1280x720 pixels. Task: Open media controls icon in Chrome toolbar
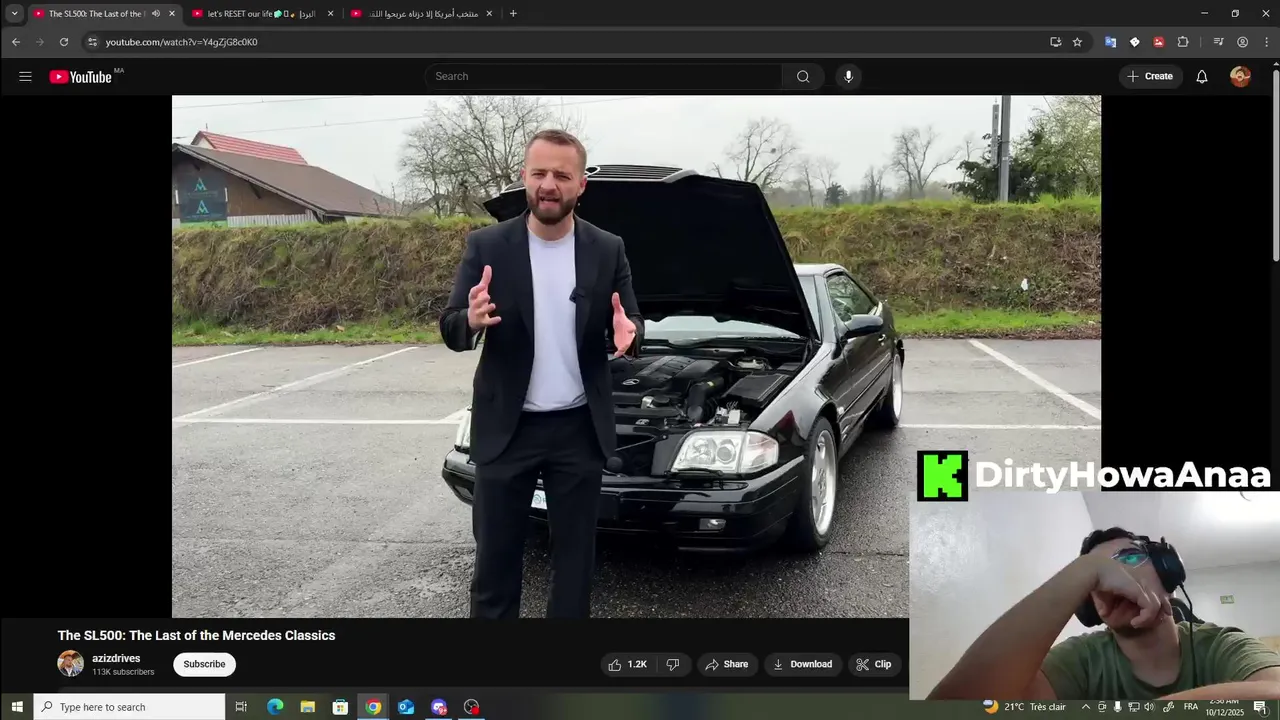(1218, 42)
